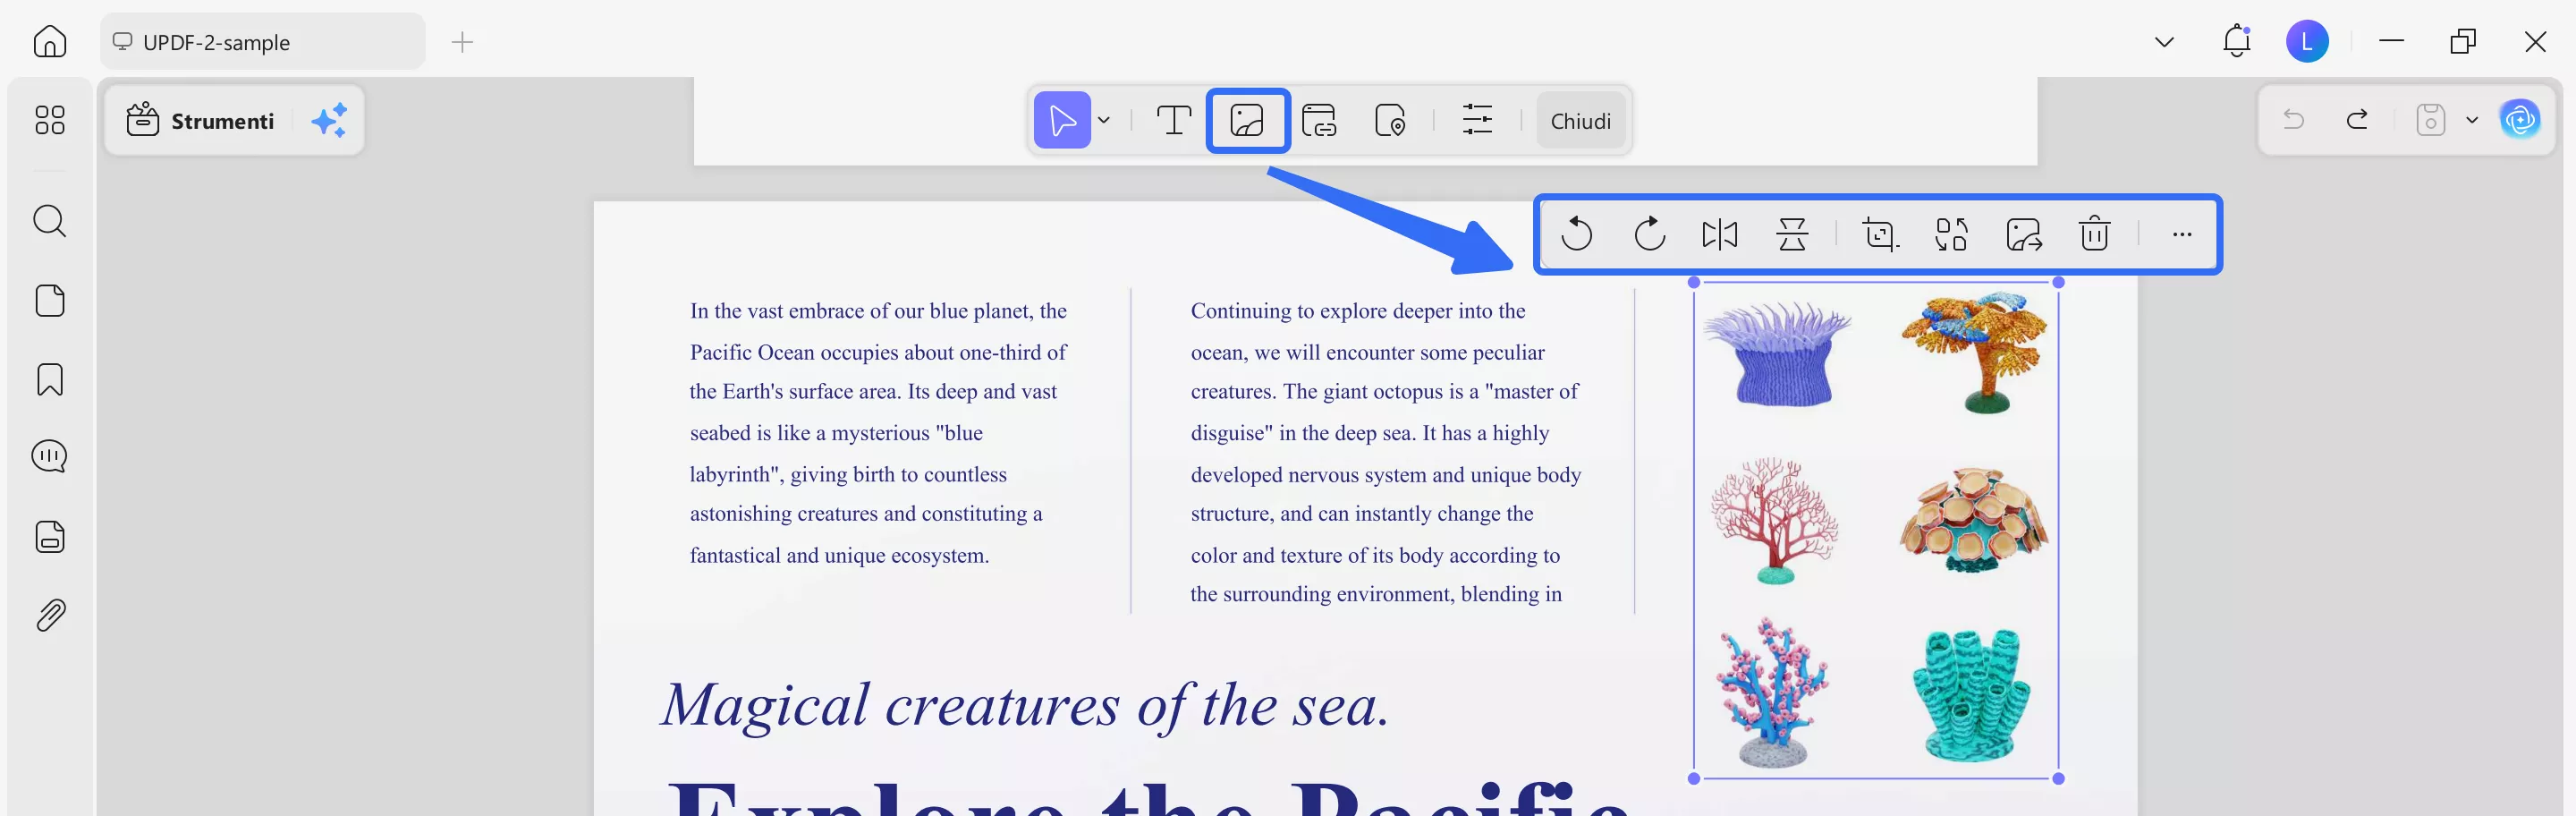Viewport: 2576px width, 816px height.
Task: Open more image options menu
Action: click(2182, 235)
